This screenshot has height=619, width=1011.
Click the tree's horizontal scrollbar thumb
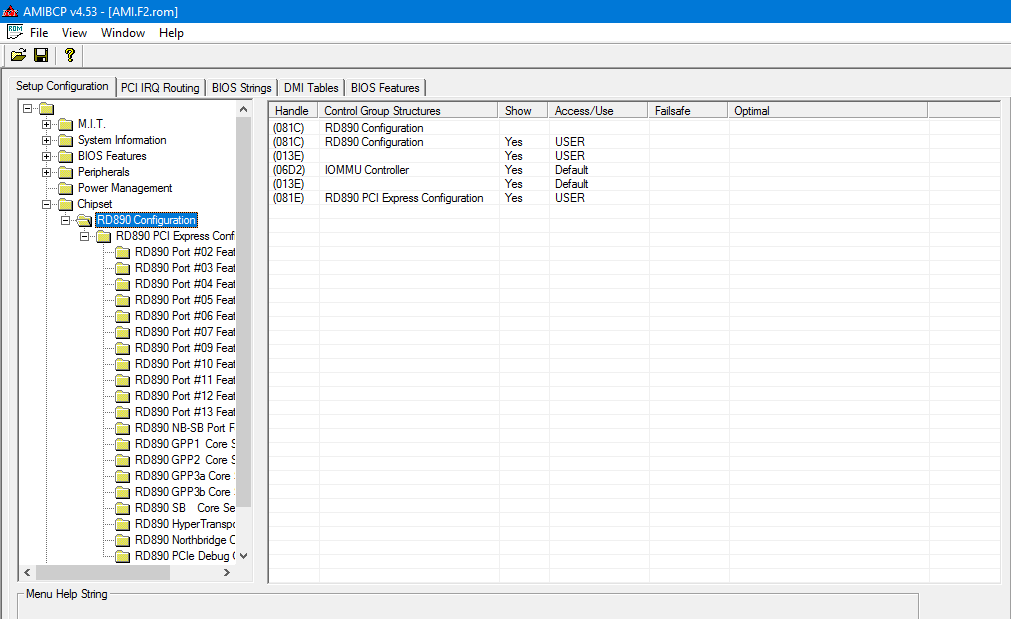103,572
